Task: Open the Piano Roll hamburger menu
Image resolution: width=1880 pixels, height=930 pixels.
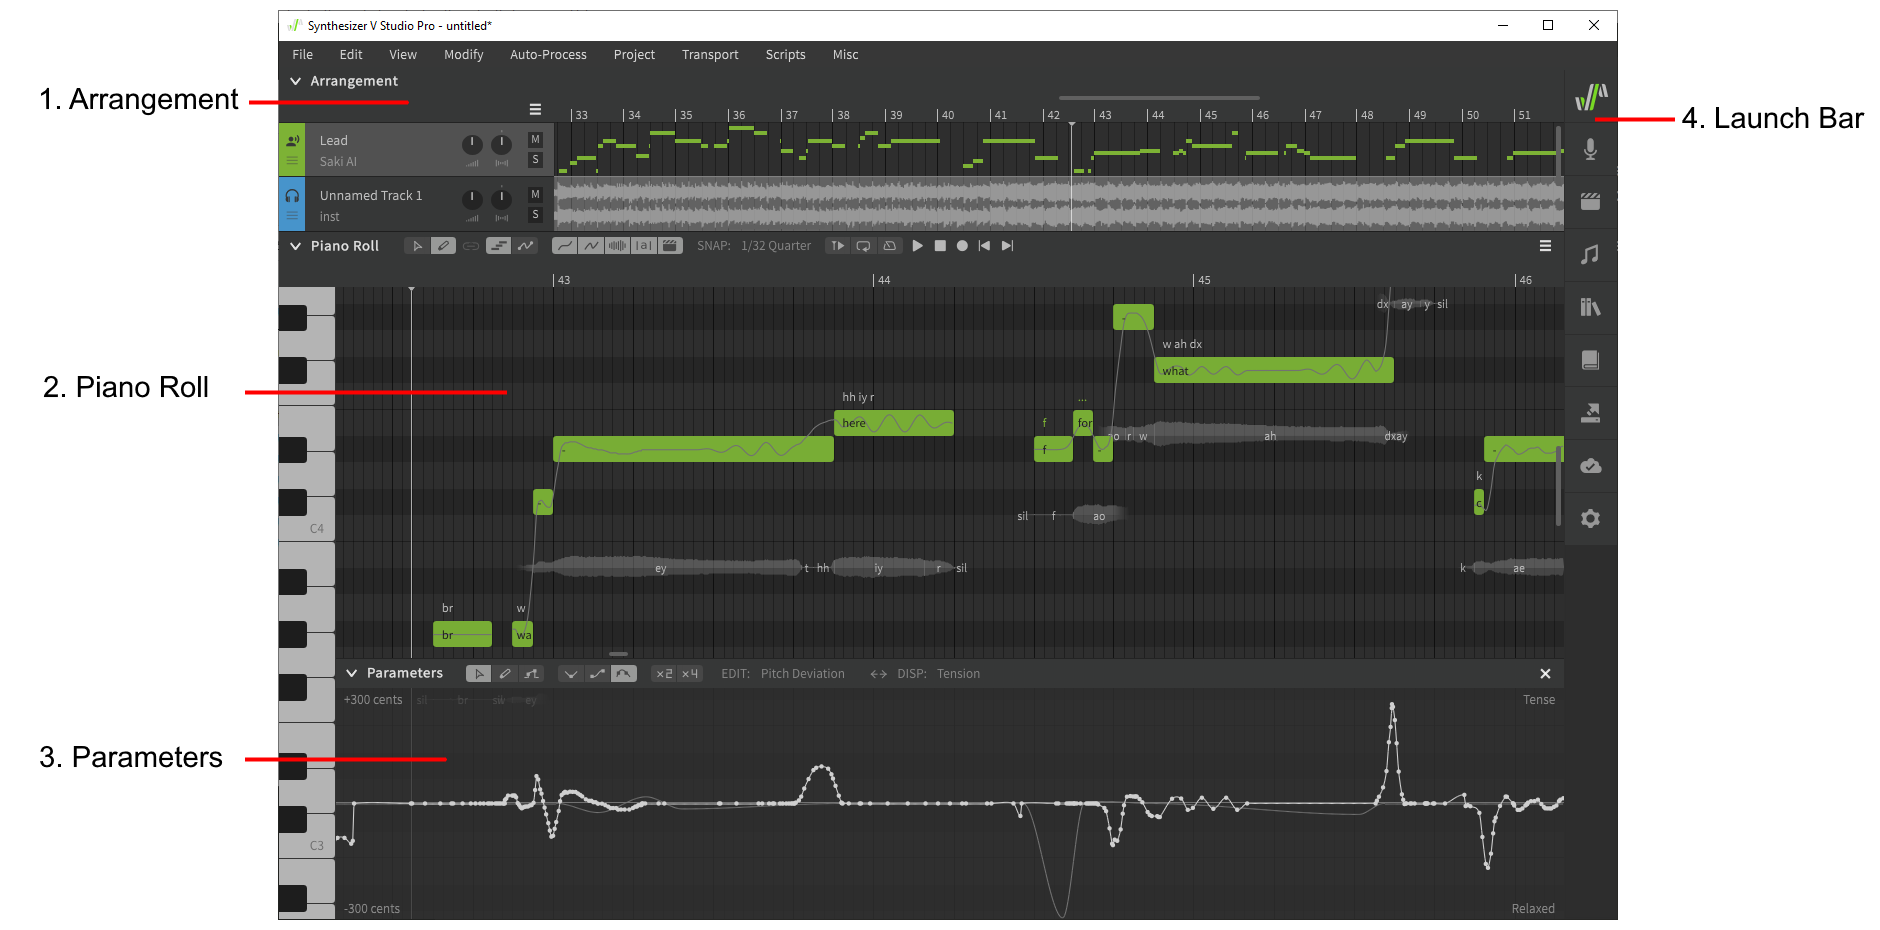Action: click(x=1545, y=246)
